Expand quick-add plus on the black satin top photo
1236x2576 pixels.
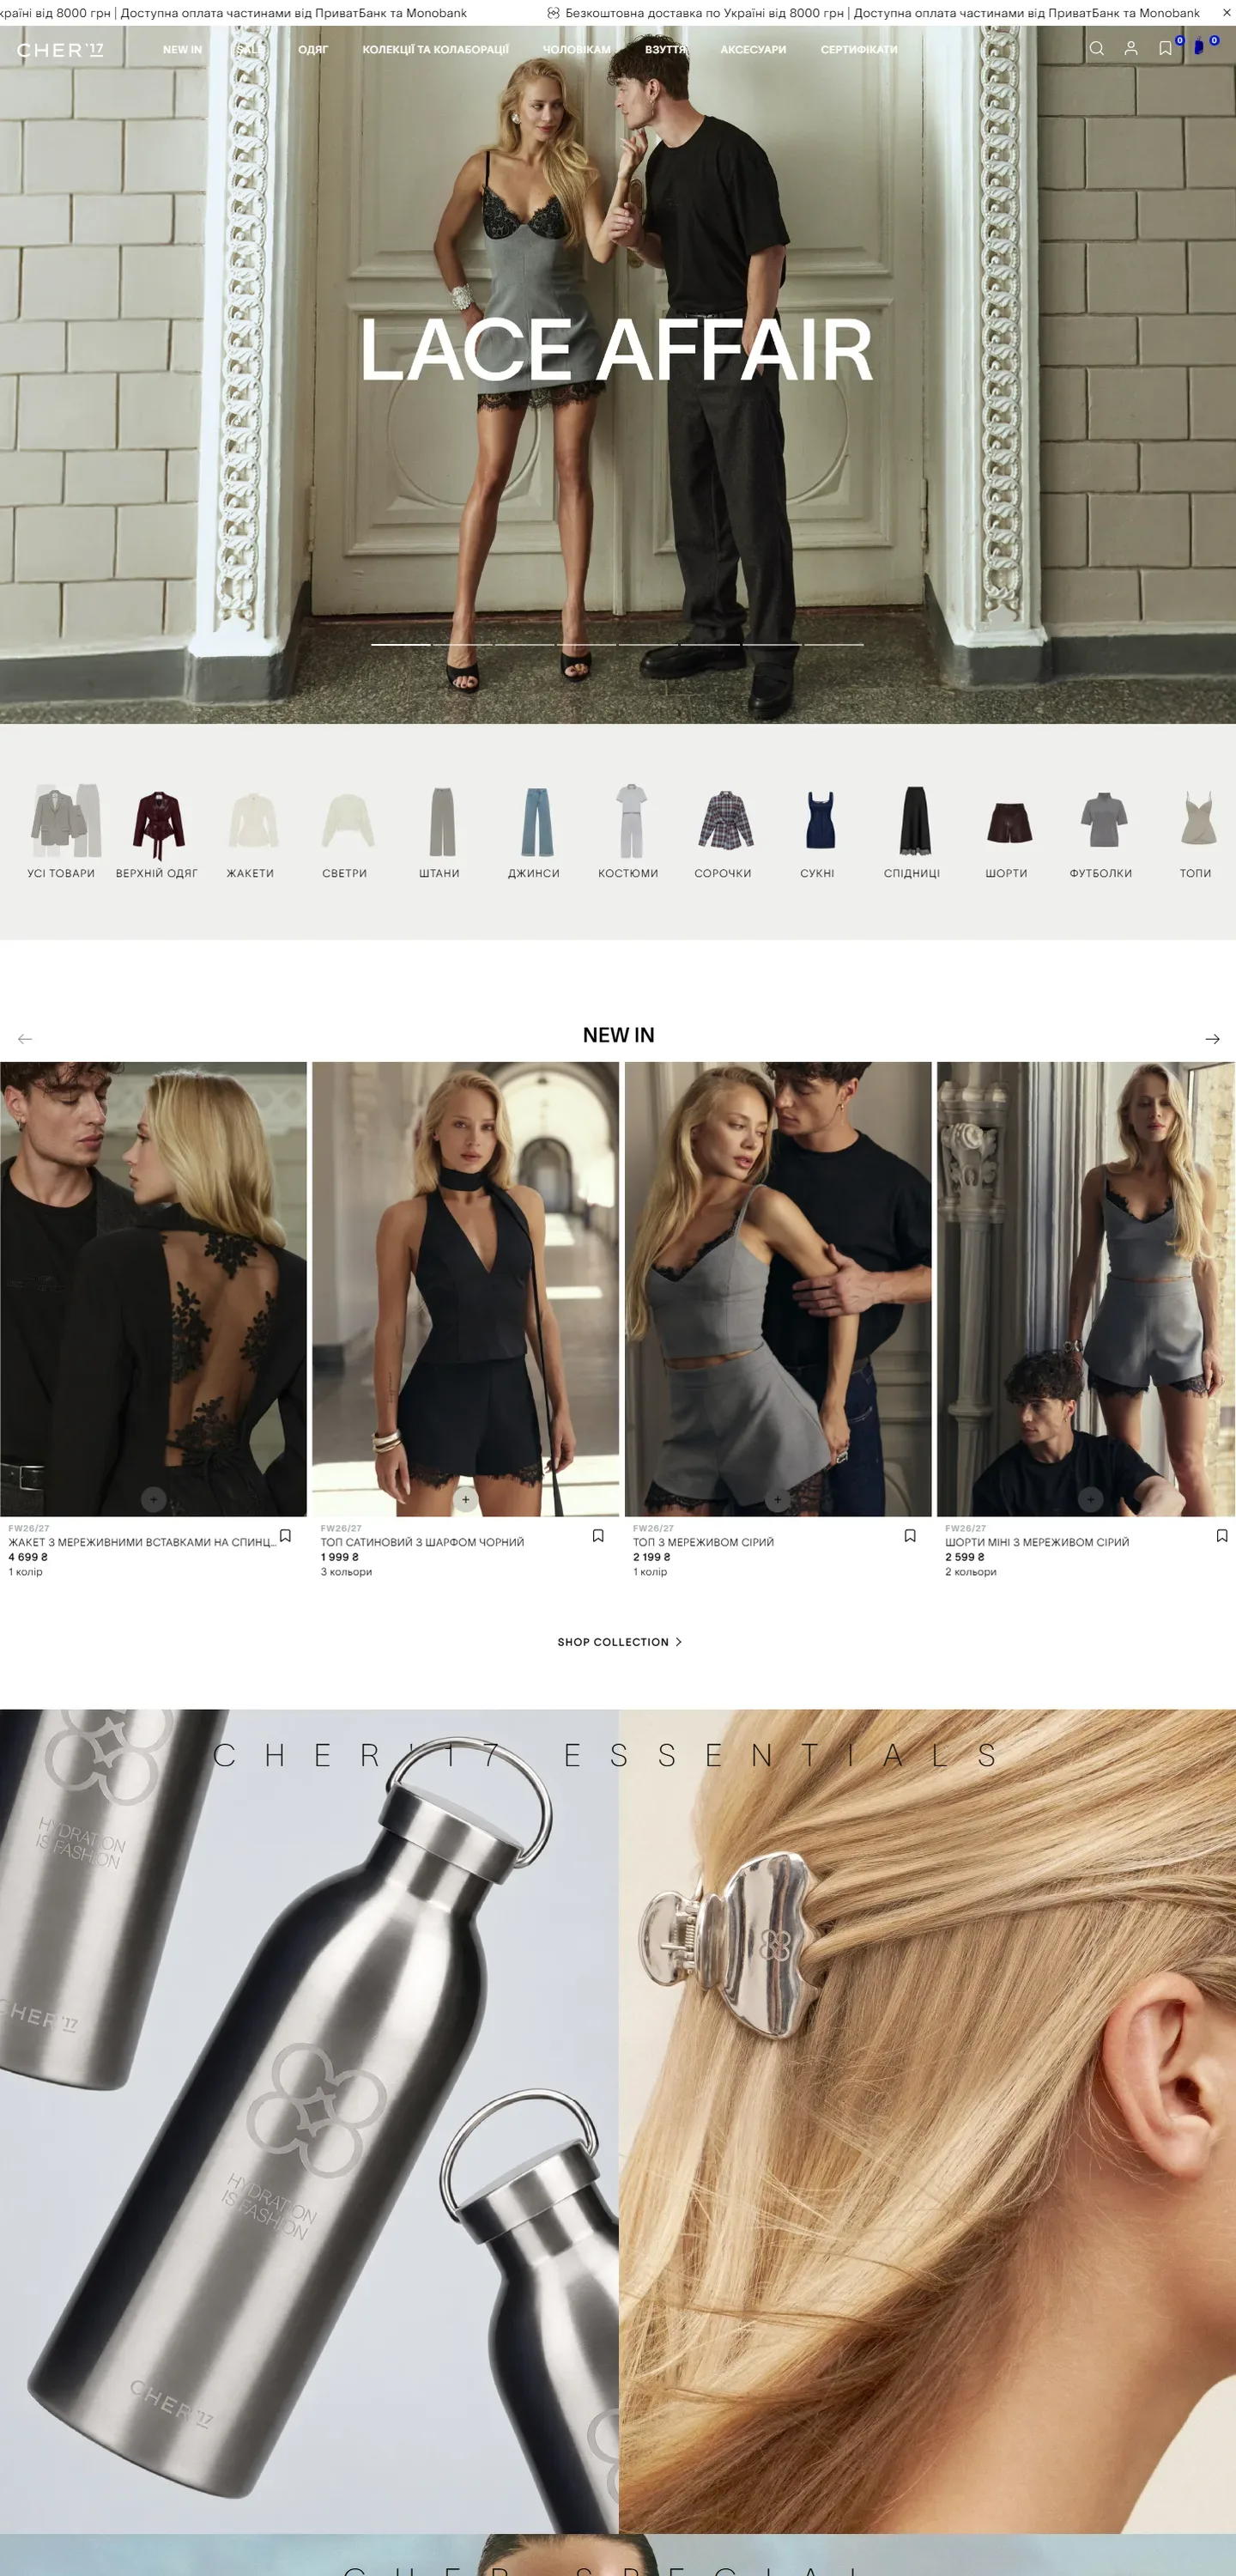[466, 1499]
